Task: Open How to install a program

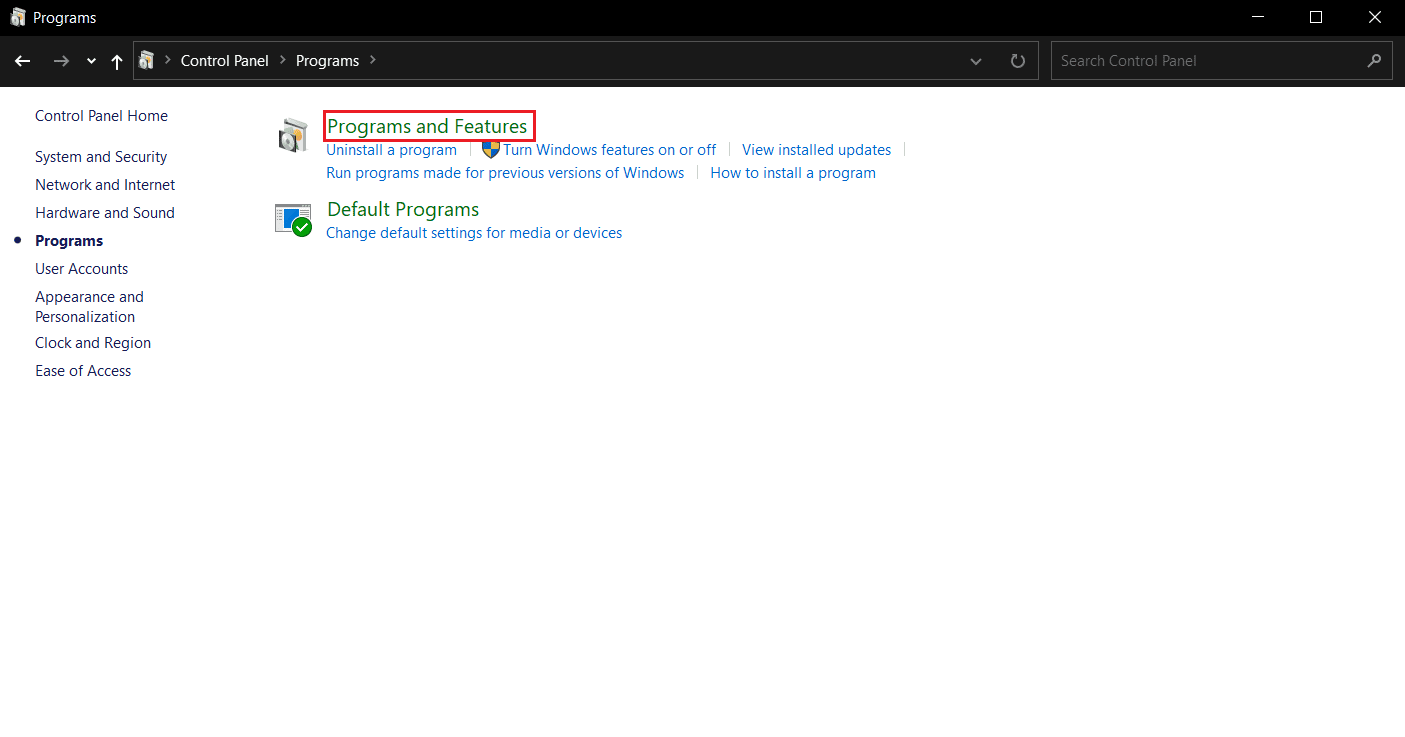Action: pos(792,172)
